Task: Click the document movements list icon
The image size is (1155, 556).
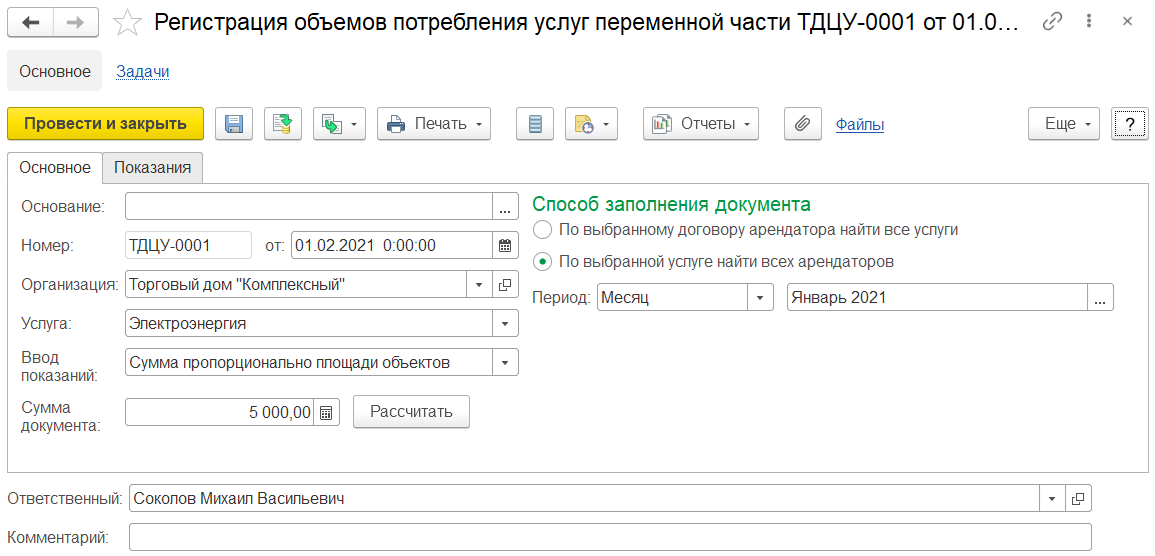Action: pyautogui.click(x=535, y=124)
